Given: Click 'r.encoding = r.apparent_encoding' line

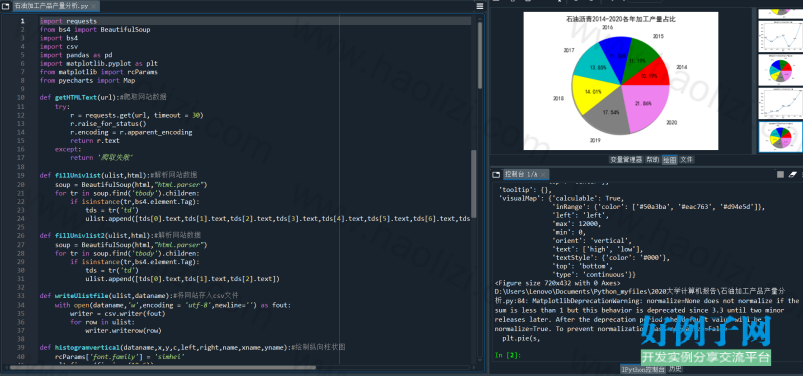Looking at the screenshot, I should (x=131, y=132).
